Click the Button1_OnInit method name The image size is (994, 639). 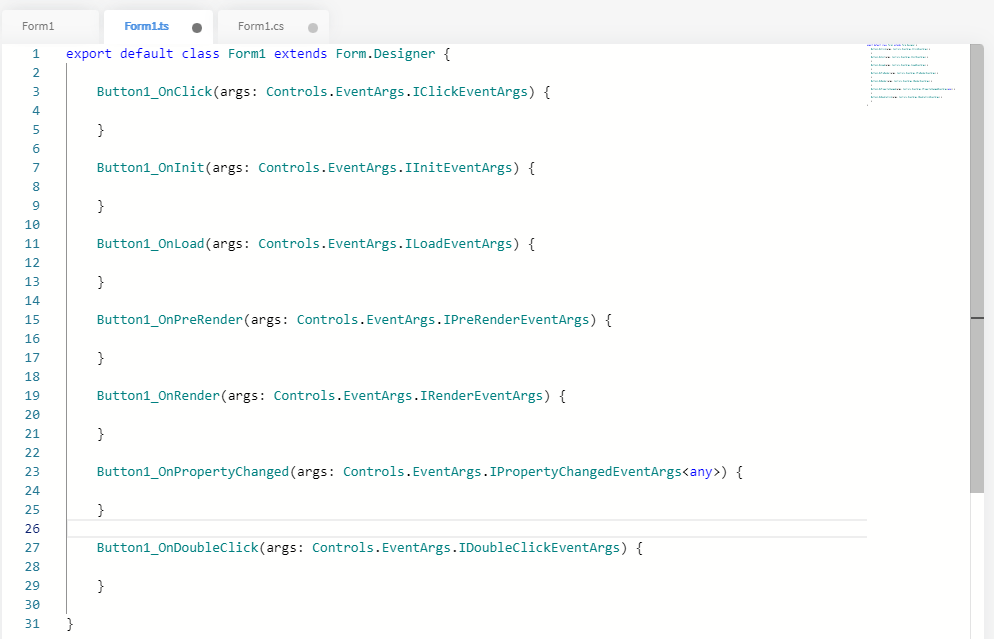coord(150,168)
